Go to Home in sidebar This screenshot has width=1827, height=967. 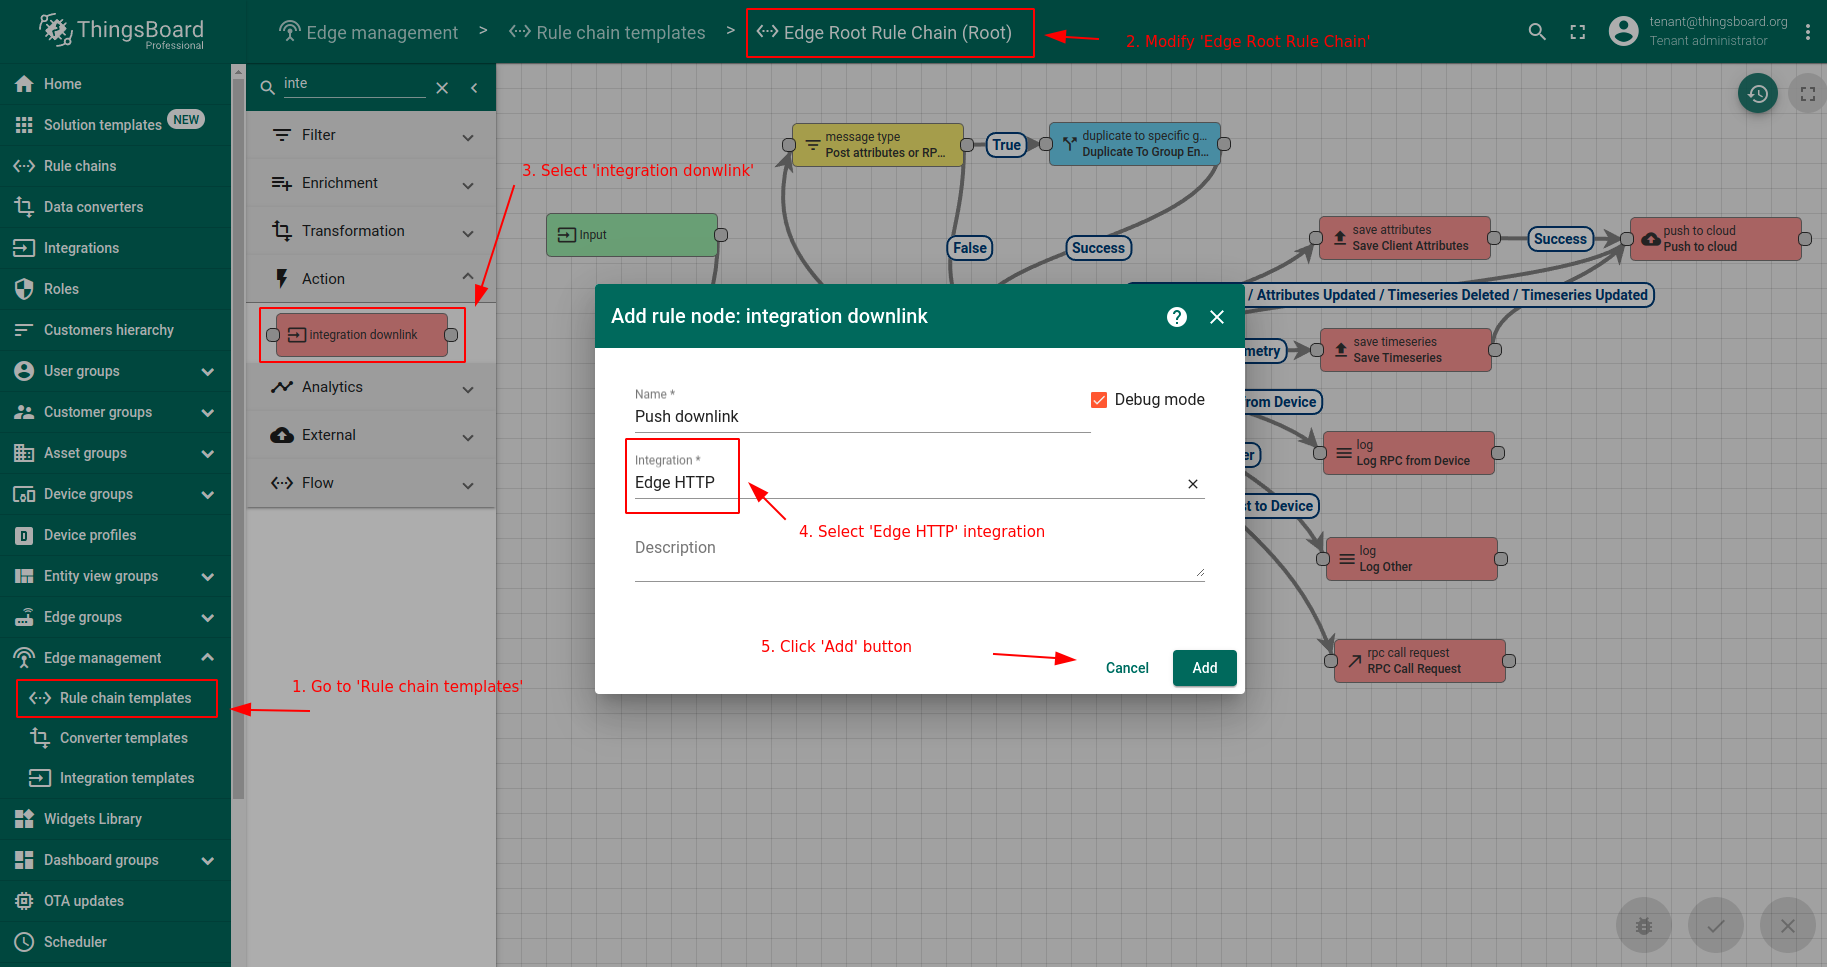[115, 84]
